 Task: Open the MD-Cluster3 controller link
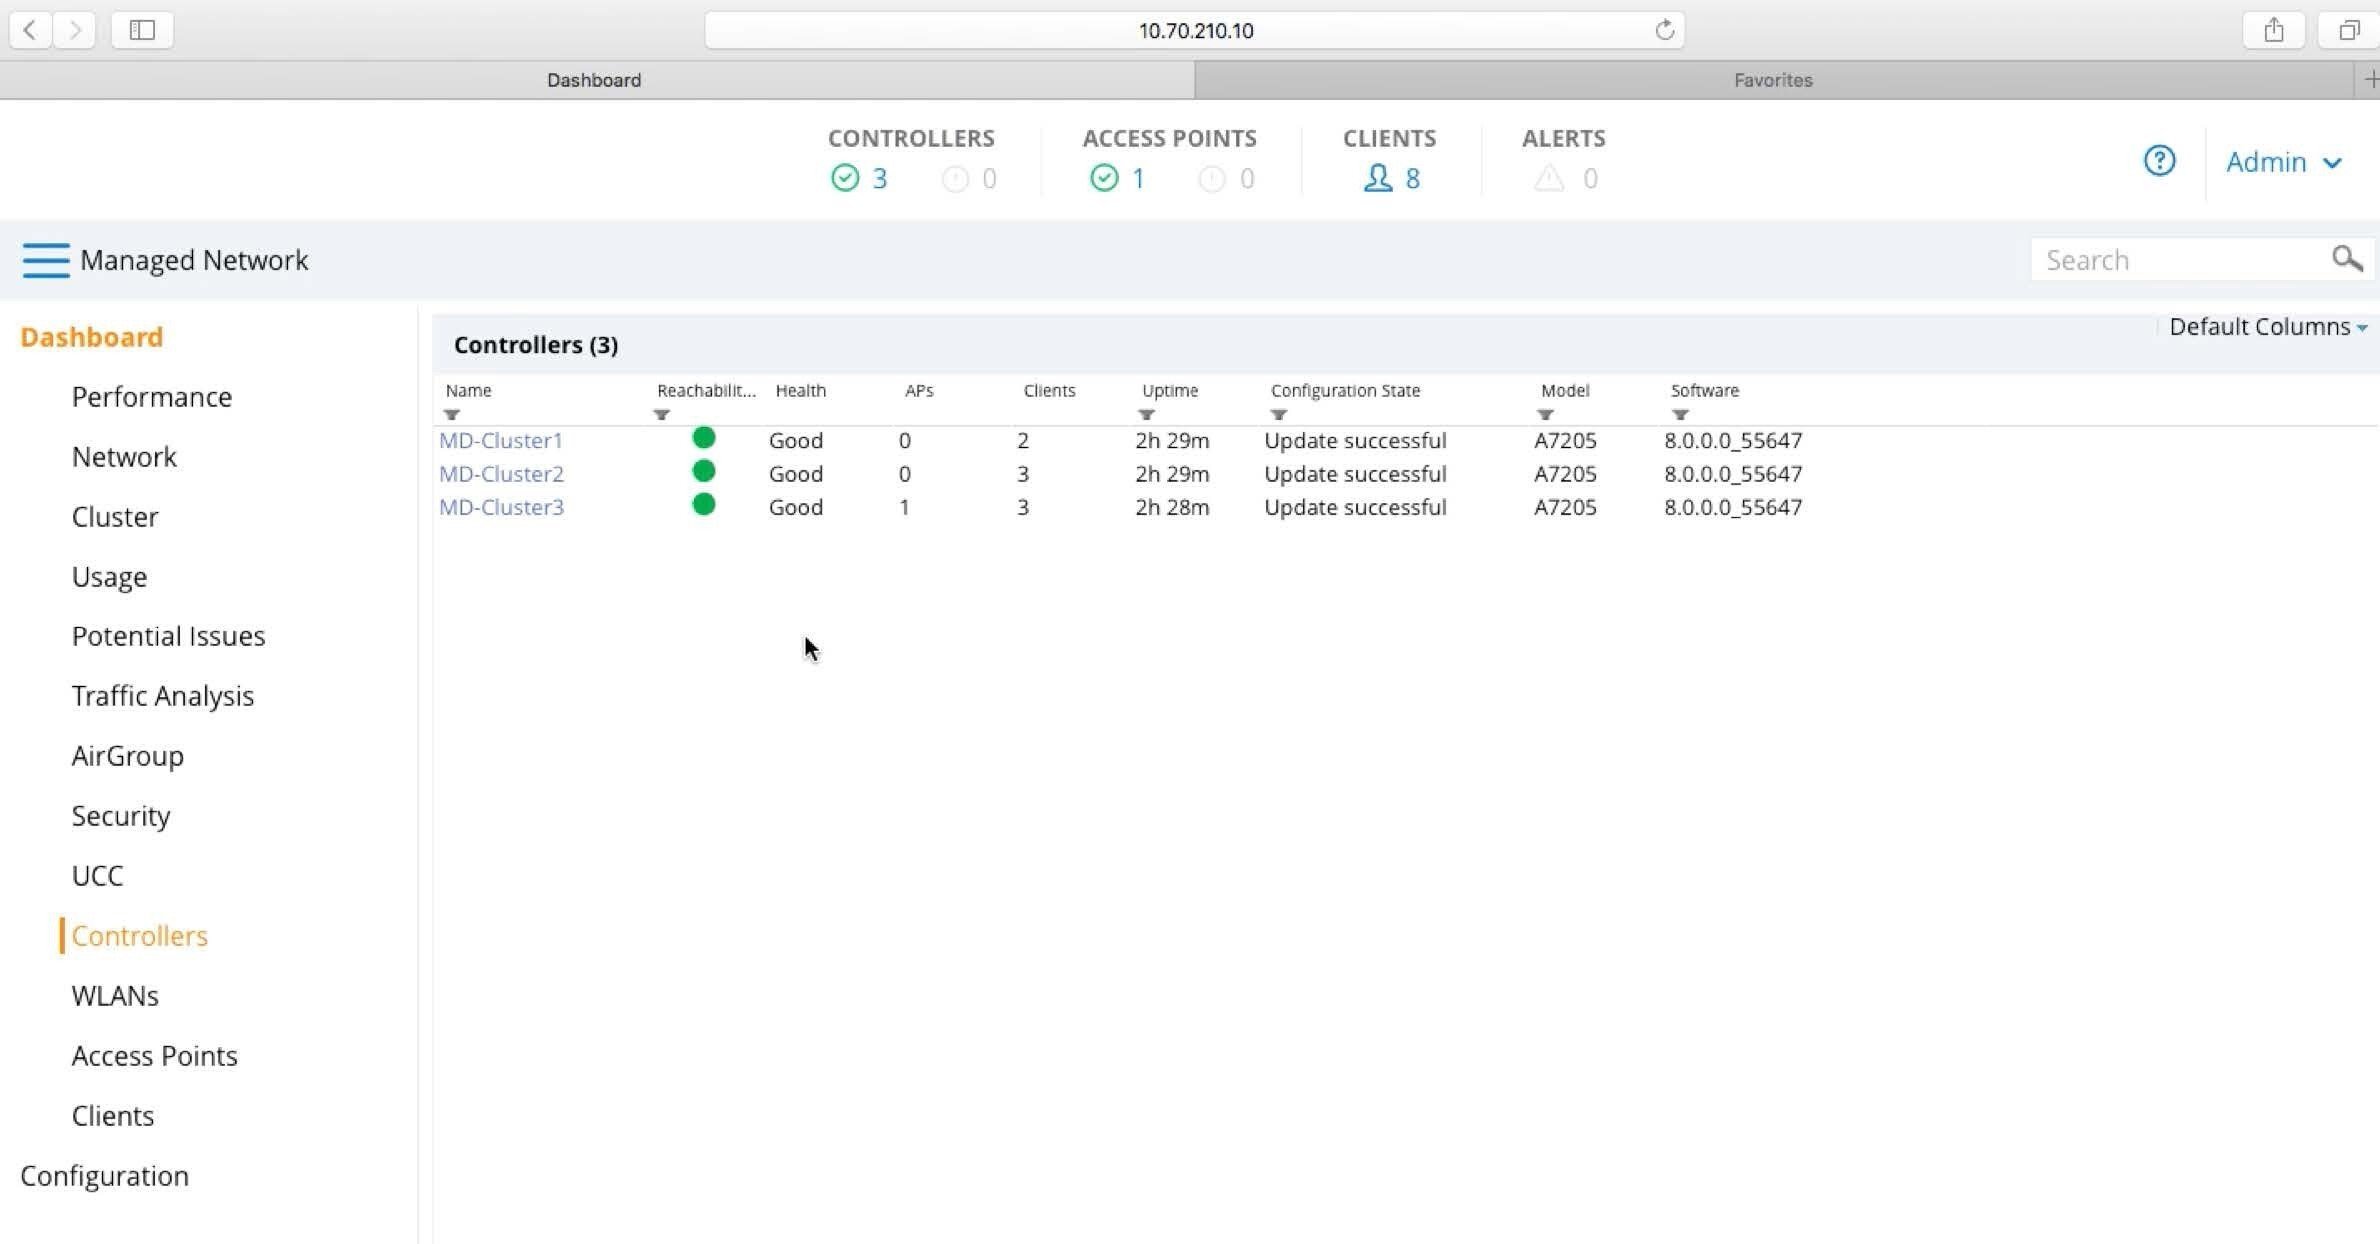(501, 507)
